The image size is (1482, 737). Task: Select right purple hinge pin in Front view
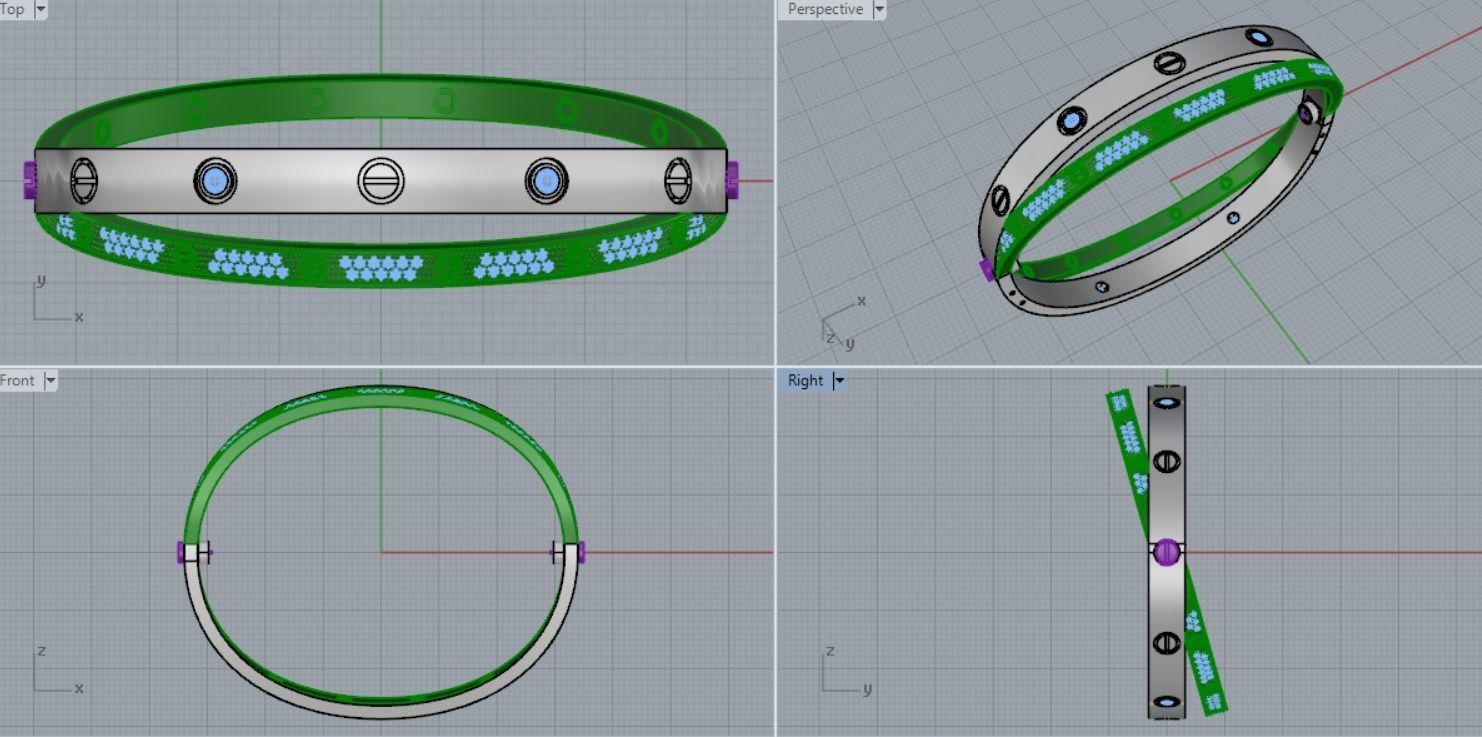click(581, 552)
